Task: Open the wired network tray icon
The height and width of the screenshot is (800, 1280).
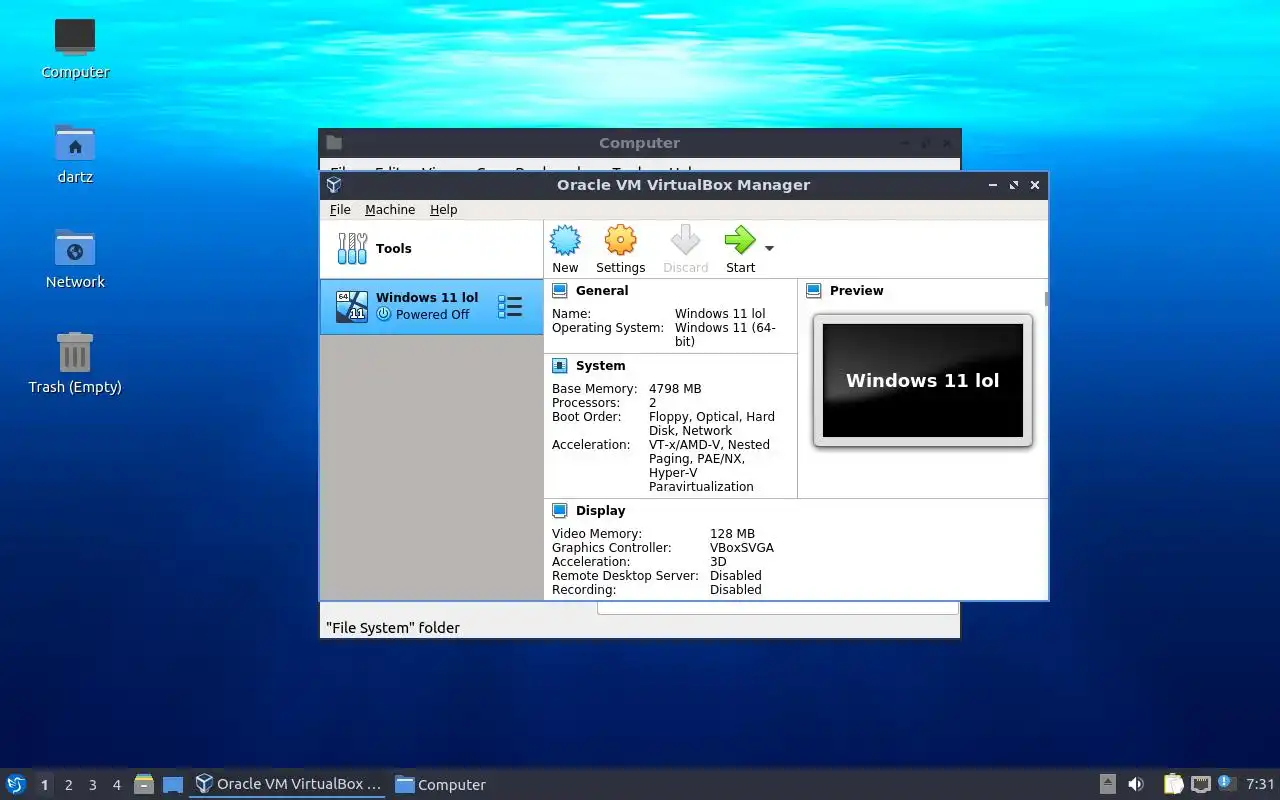Action: coord(1200,784)
